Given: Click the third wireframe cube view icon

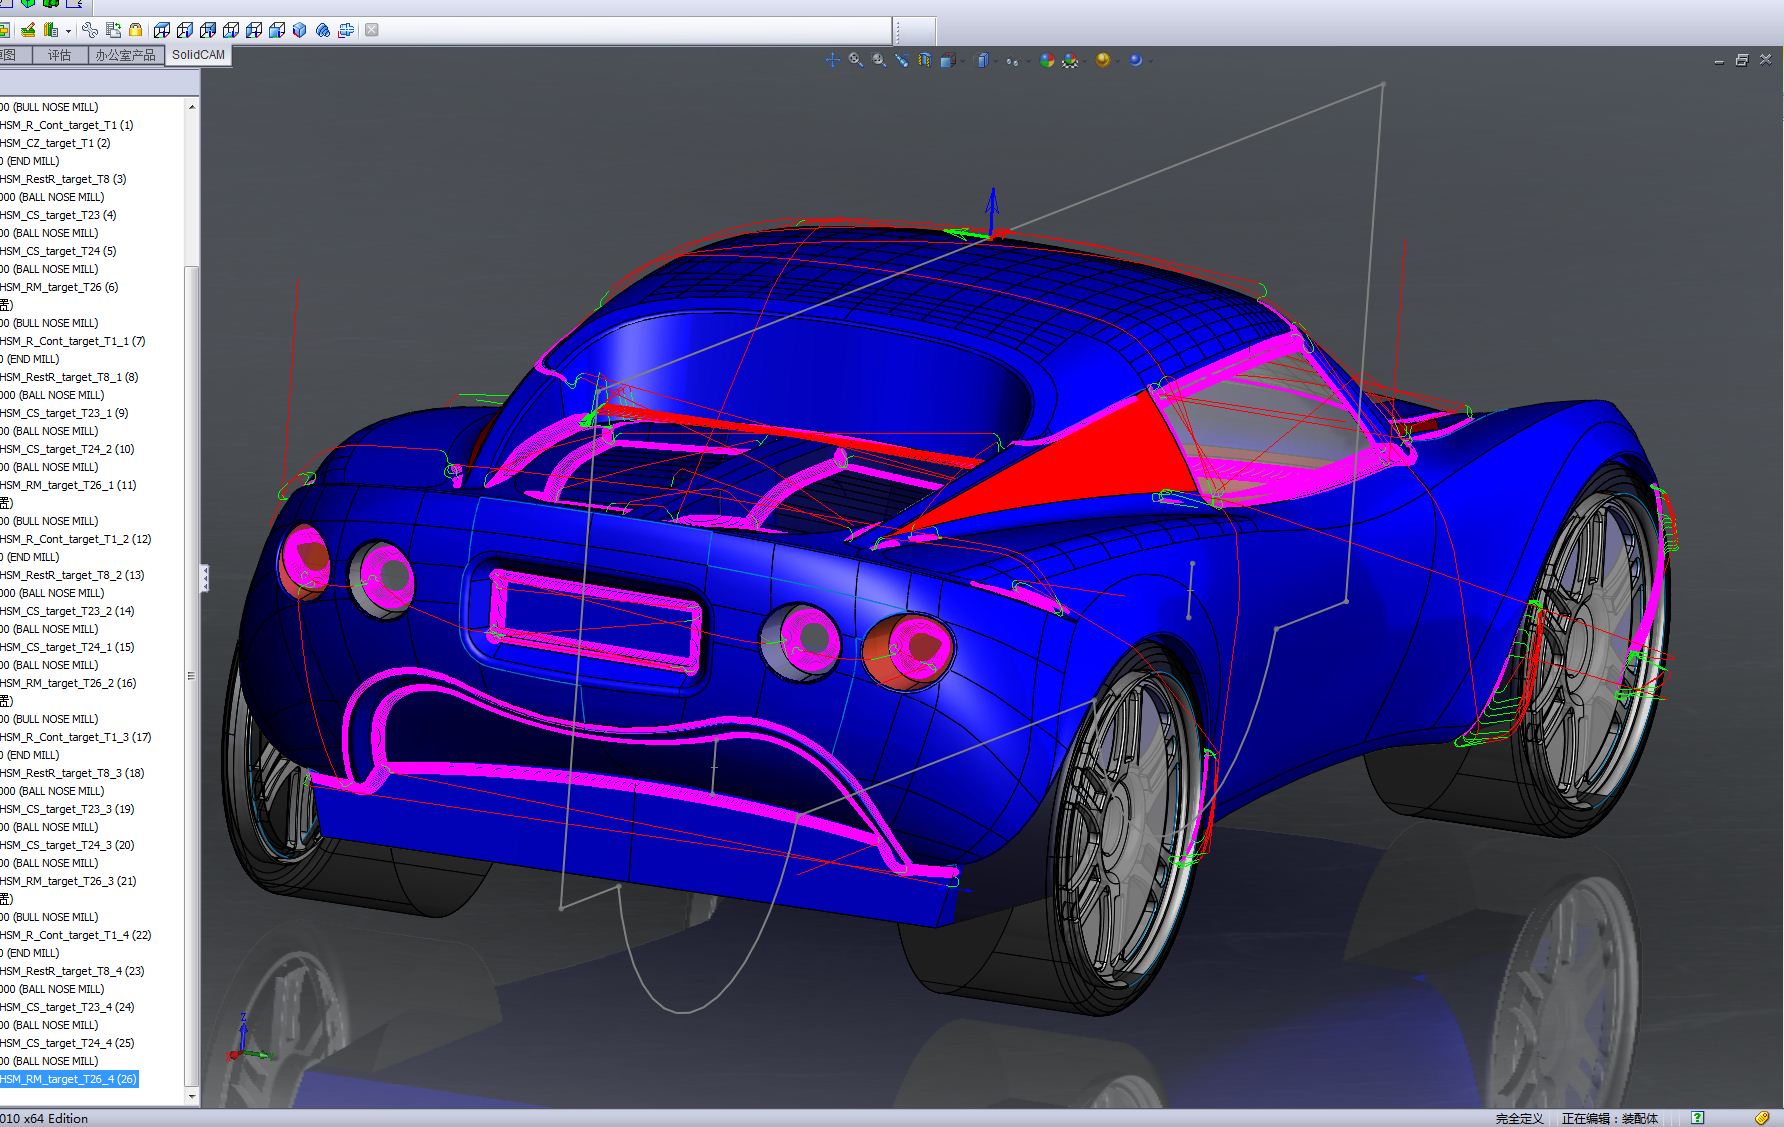Looking at the screenshot, I should point(208,30).
